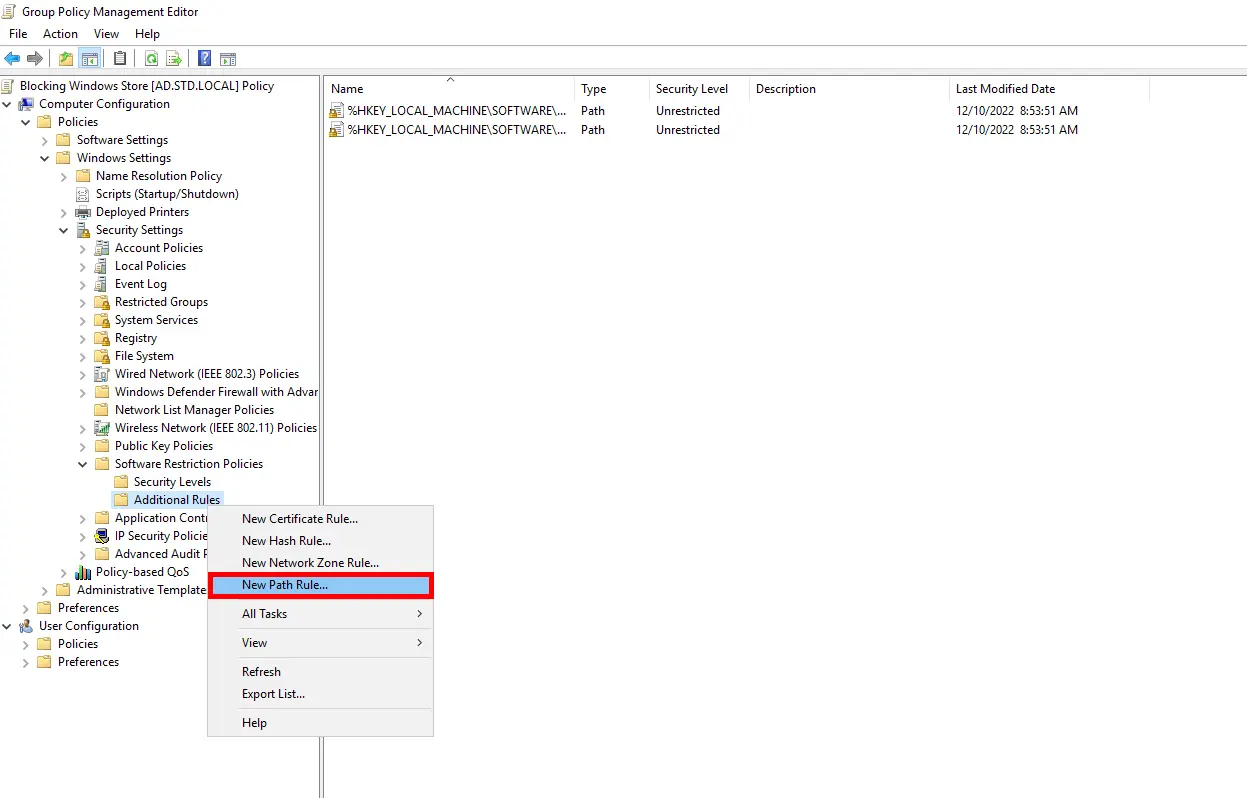Click the Show Action Pane toolbar icon

[x=228, y=58]
